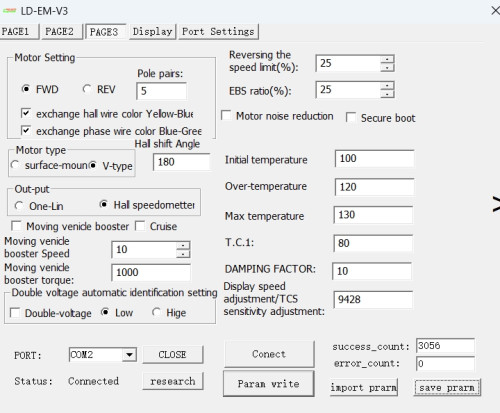Click the DAMPING FACTOR input field
The width and height of the screenshot is (500, 413).
(372, 271)
